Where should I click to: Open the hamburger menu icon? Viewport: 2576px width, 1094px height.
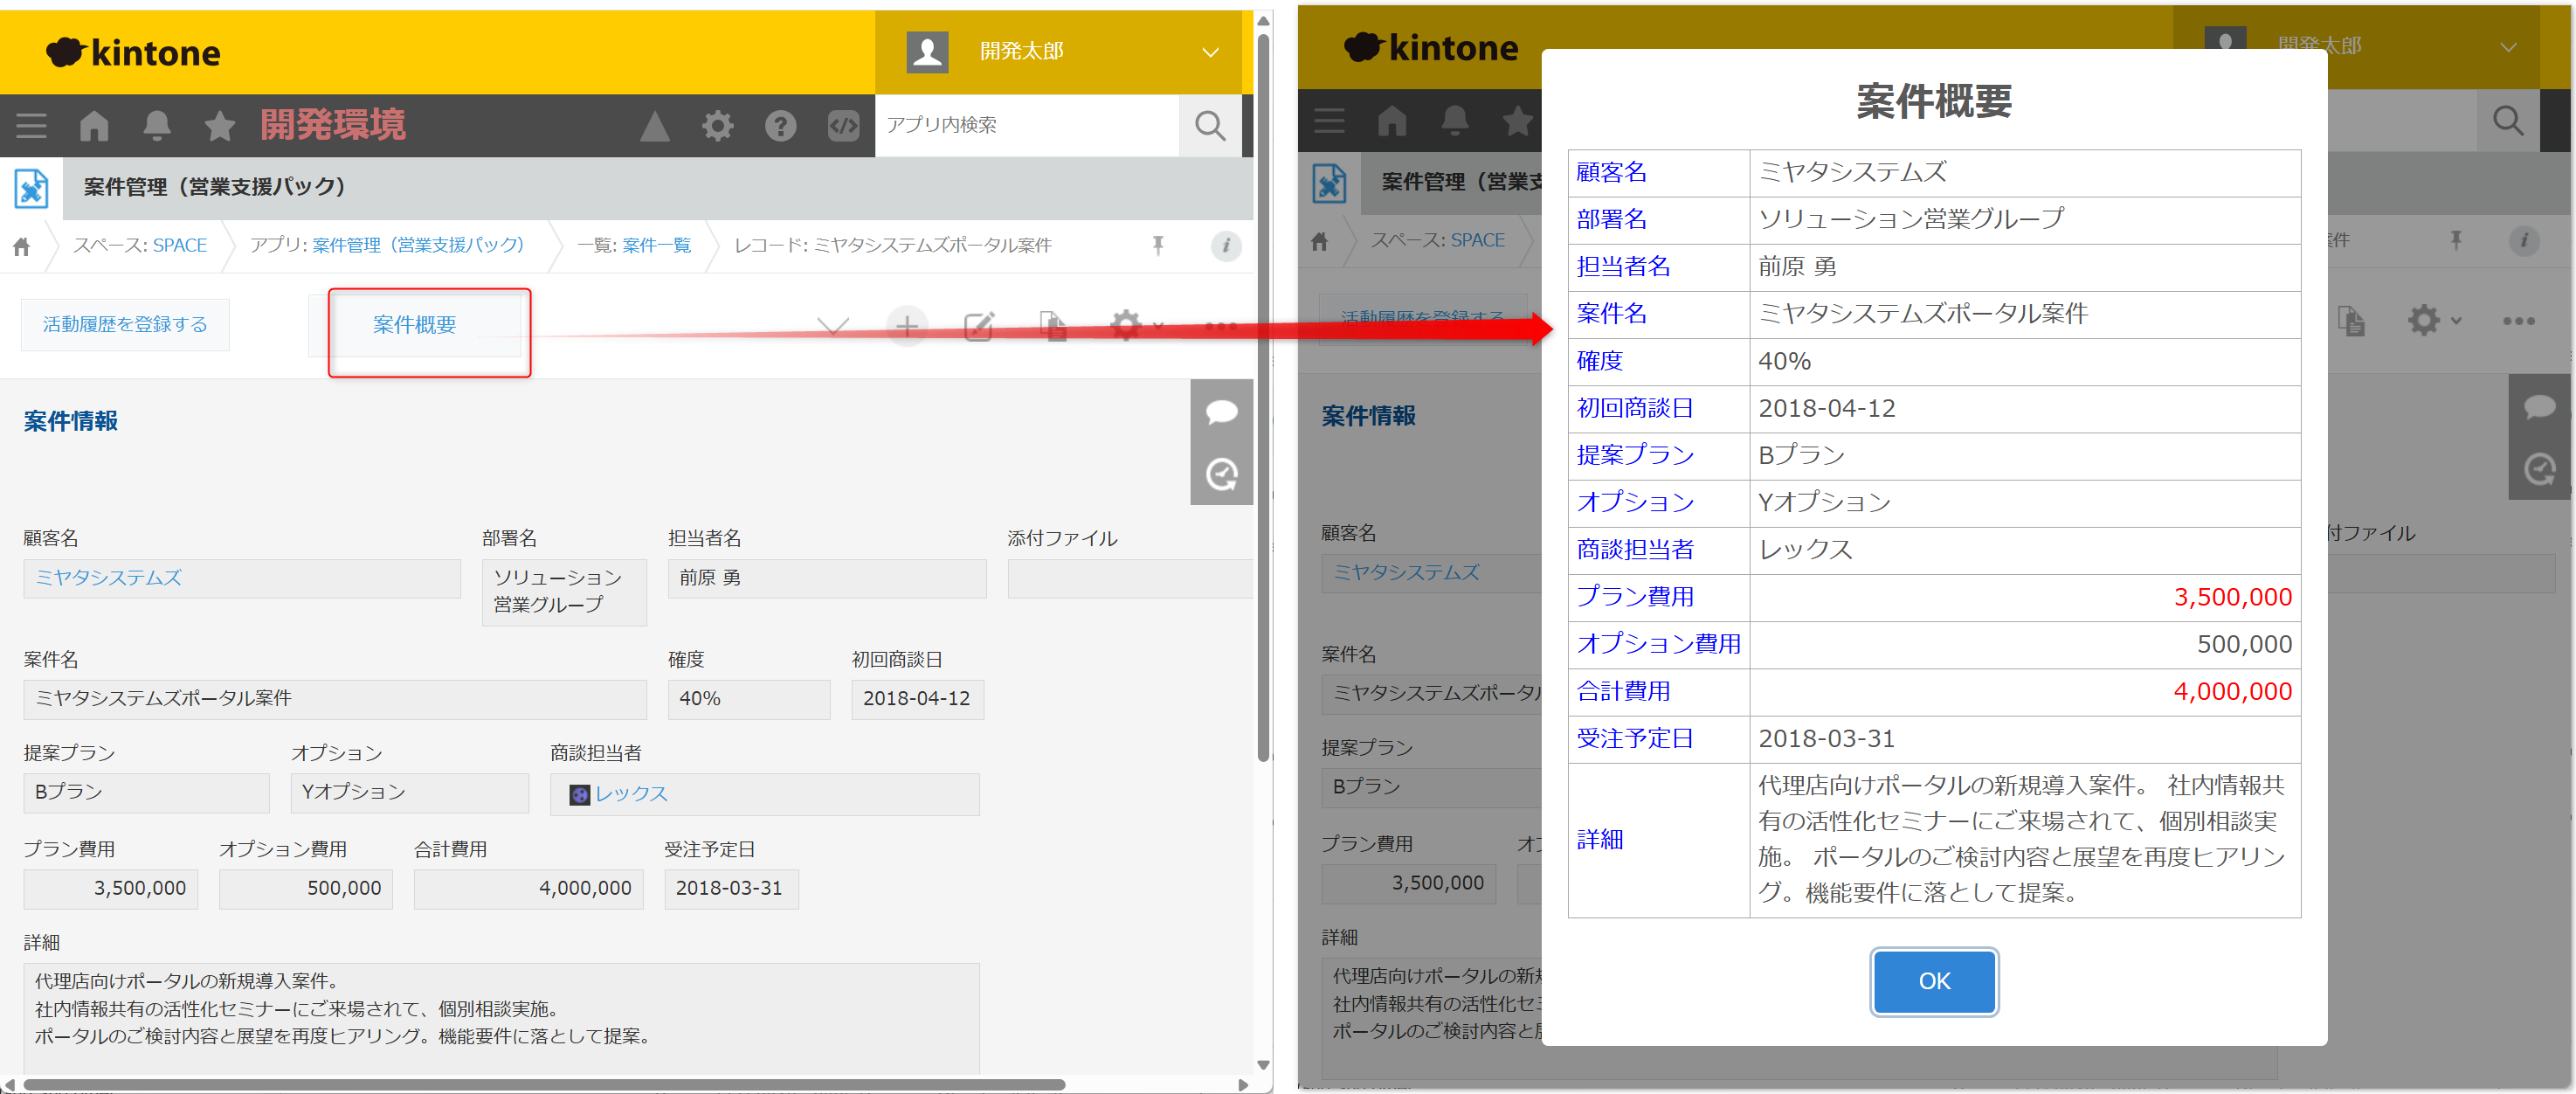point(31,126)
